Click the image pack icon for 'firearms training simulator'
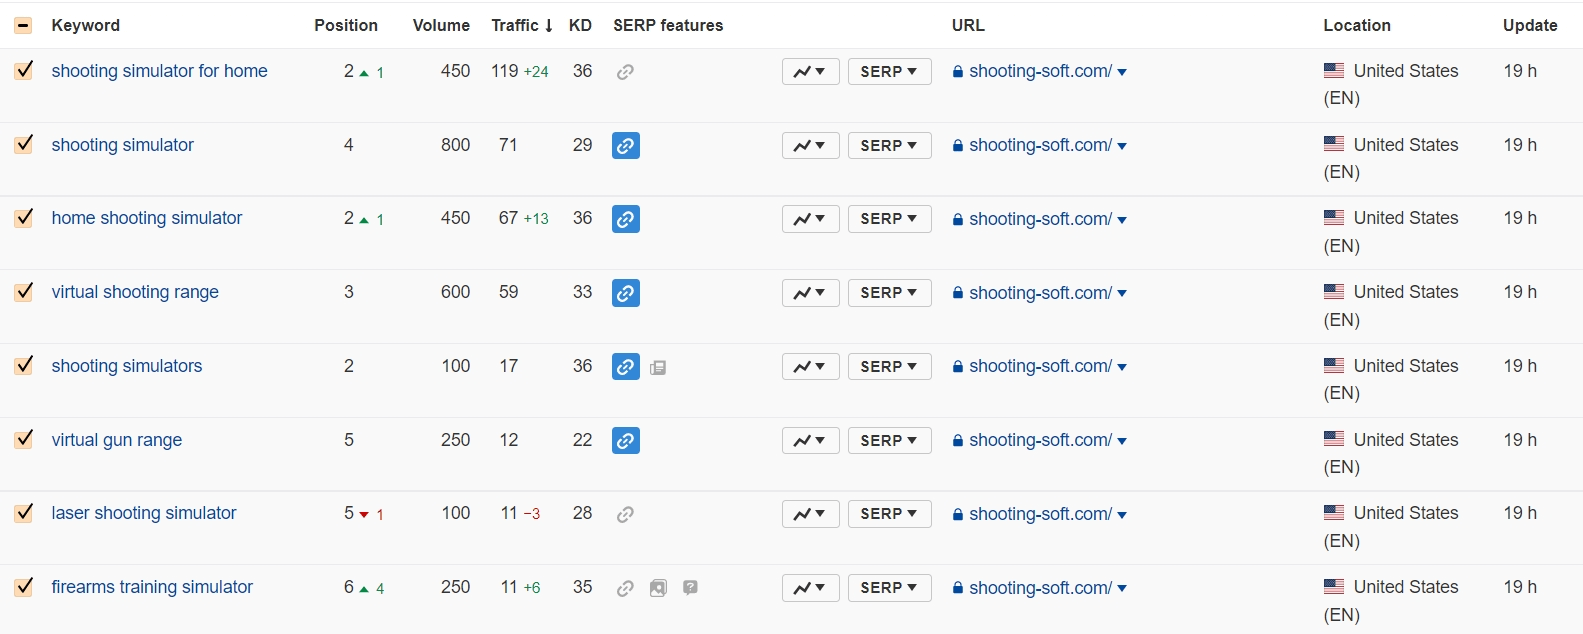The width and height of the screenshot is (1583, 634). (x=658, y=589)
